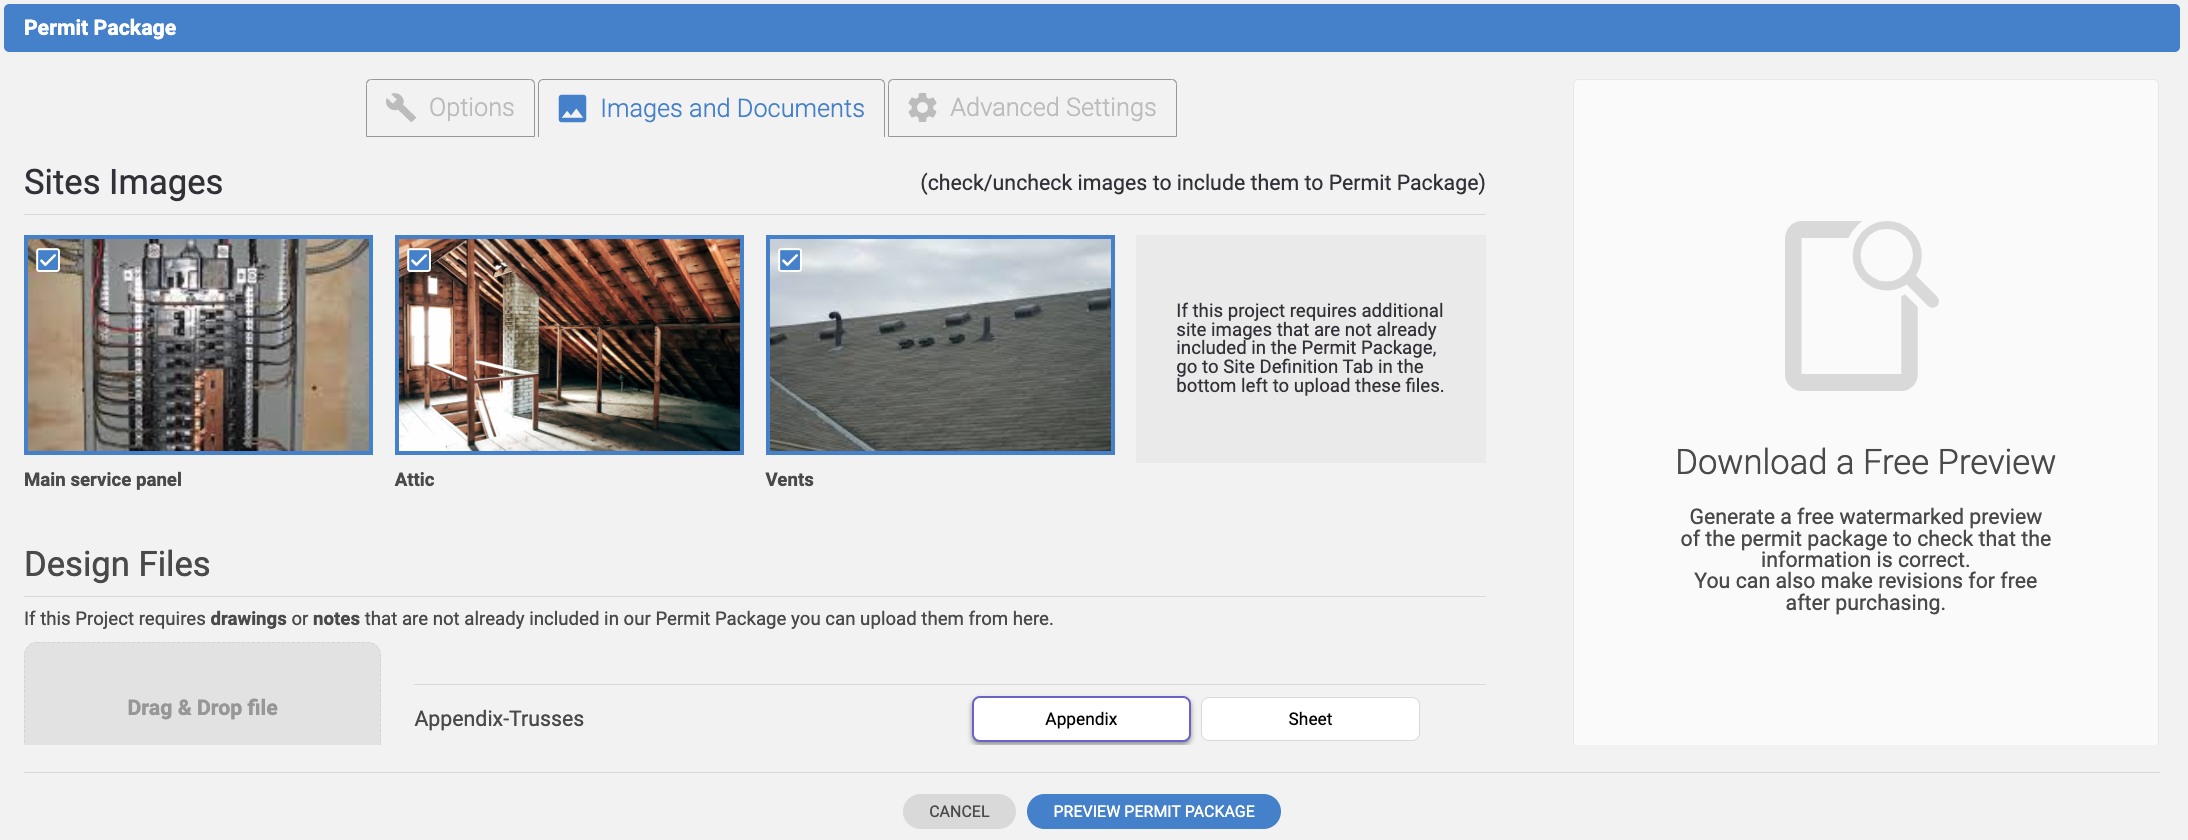Click the Permit Package title bar text

click(100, 28)
